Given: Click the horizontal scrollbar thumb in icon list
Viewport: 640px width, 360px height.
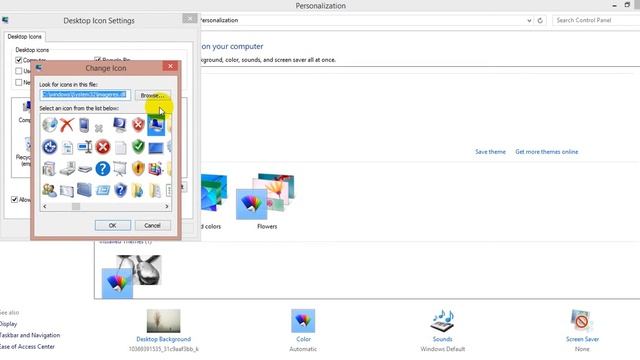Looking at the screenshot, I should (x=76, y=207).
